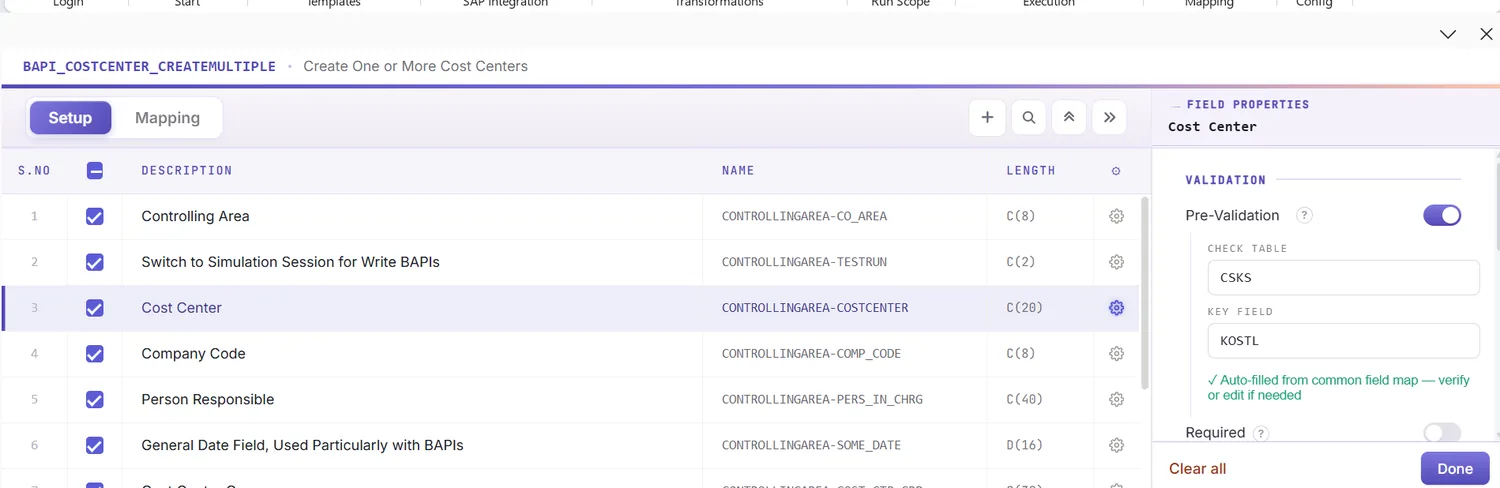Open the search magnifier icon
This screenshot has width=1500, height=488.
pyautogui.click(x=1028, y=117)
